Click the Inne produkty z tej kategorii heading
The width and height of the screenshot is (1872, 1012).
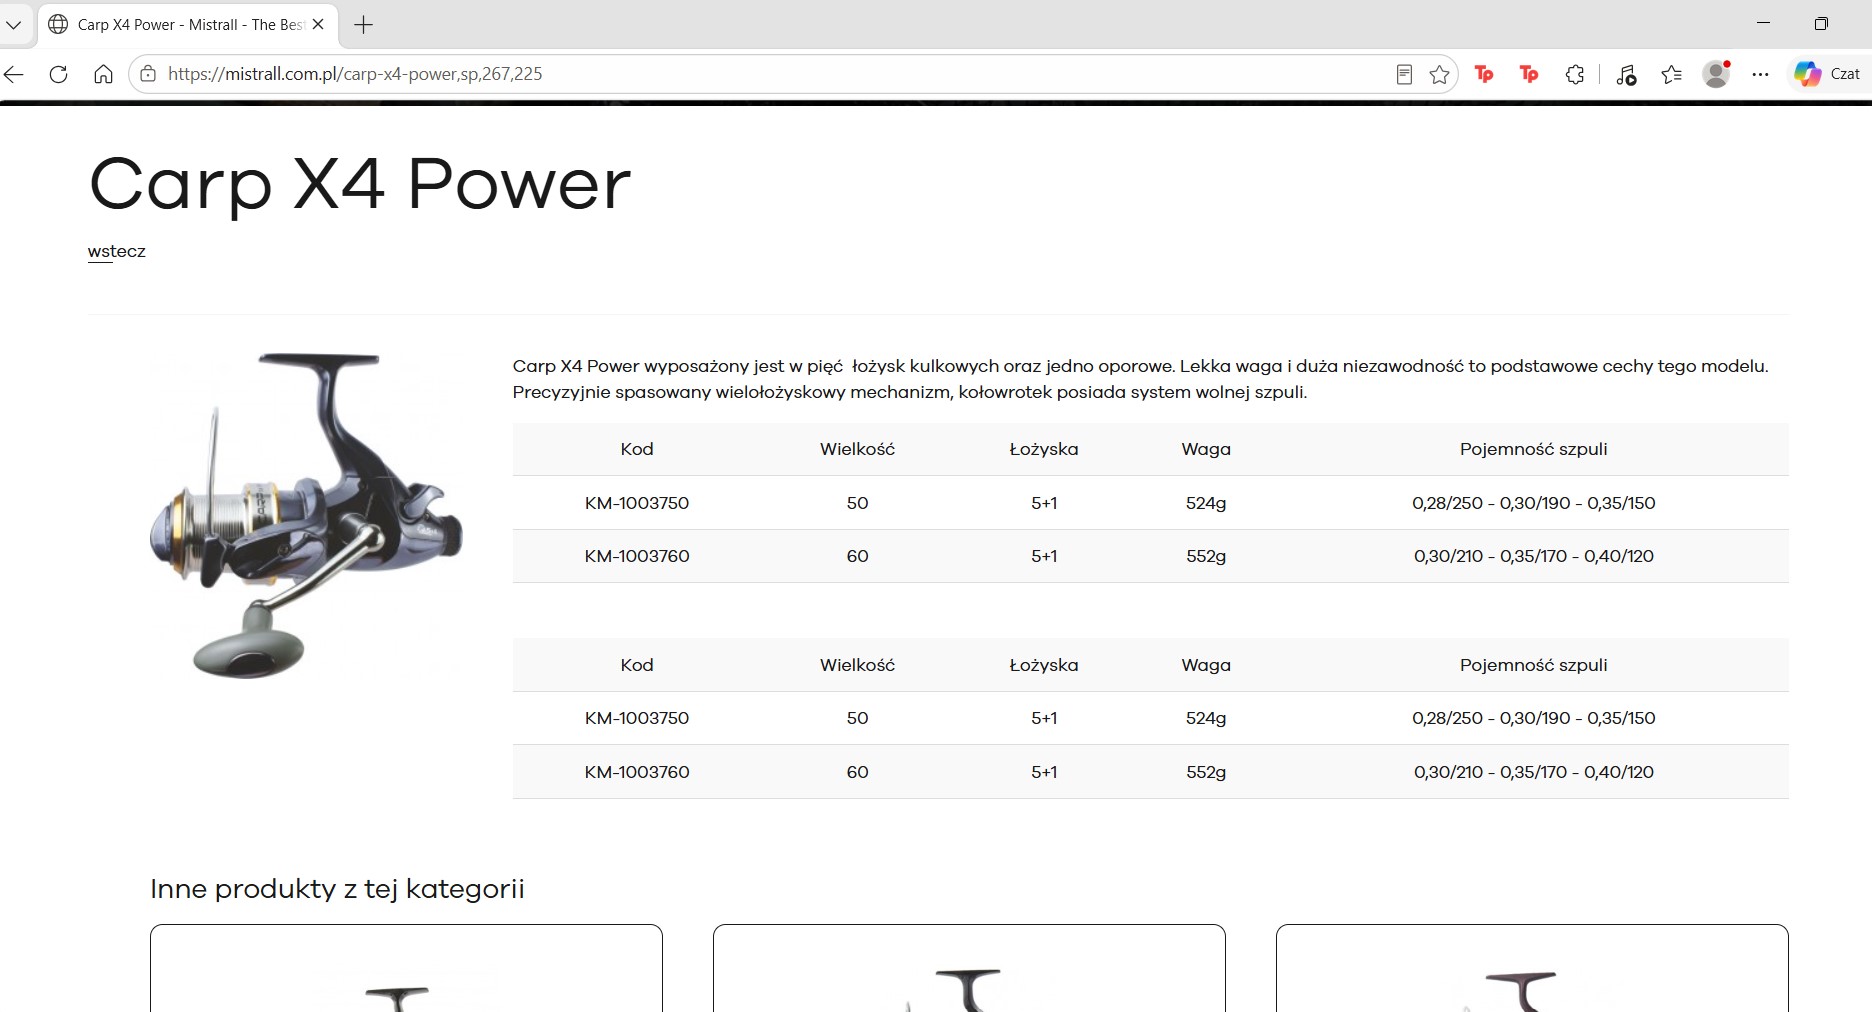click(337, 889)
